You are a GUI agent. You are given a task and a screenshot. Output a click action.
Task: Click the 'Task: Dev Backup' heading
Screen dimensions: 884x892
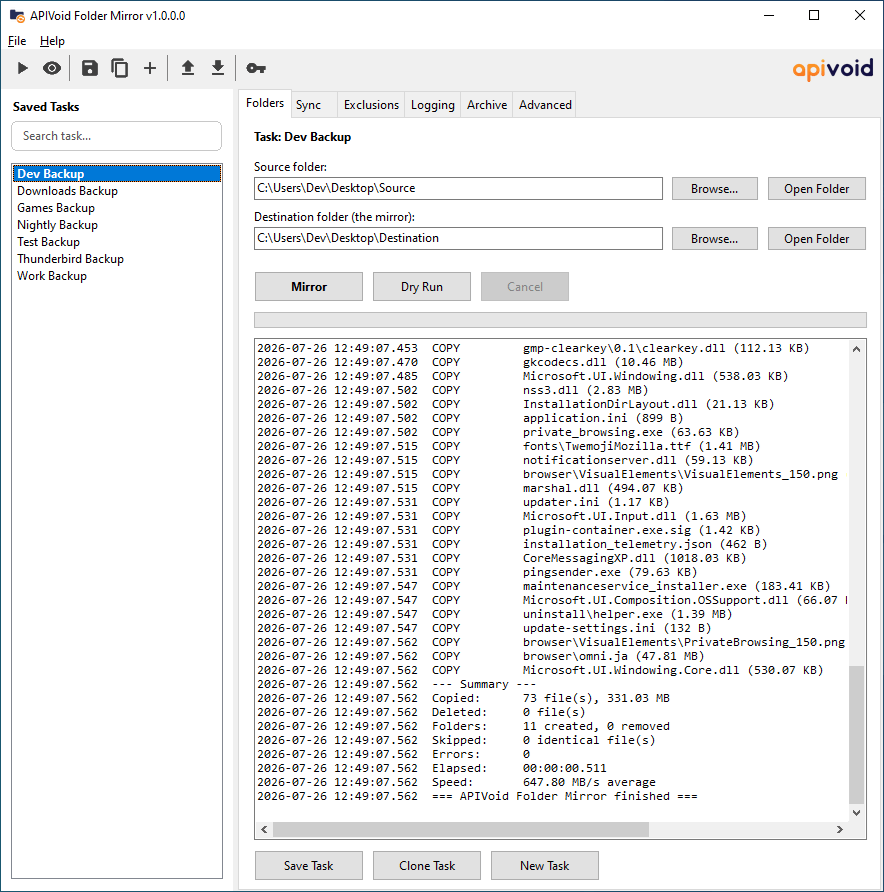pyautogui.click(x=302, y=137)
